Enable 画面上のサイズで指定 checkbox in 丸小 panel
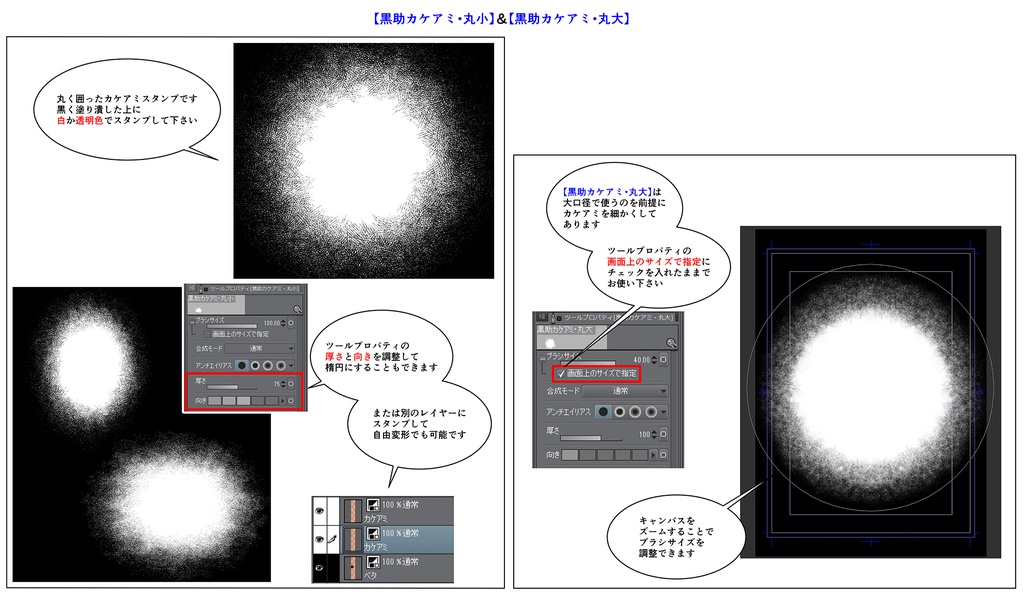The width and height of the screenshot is (1024, 598). 207,334
